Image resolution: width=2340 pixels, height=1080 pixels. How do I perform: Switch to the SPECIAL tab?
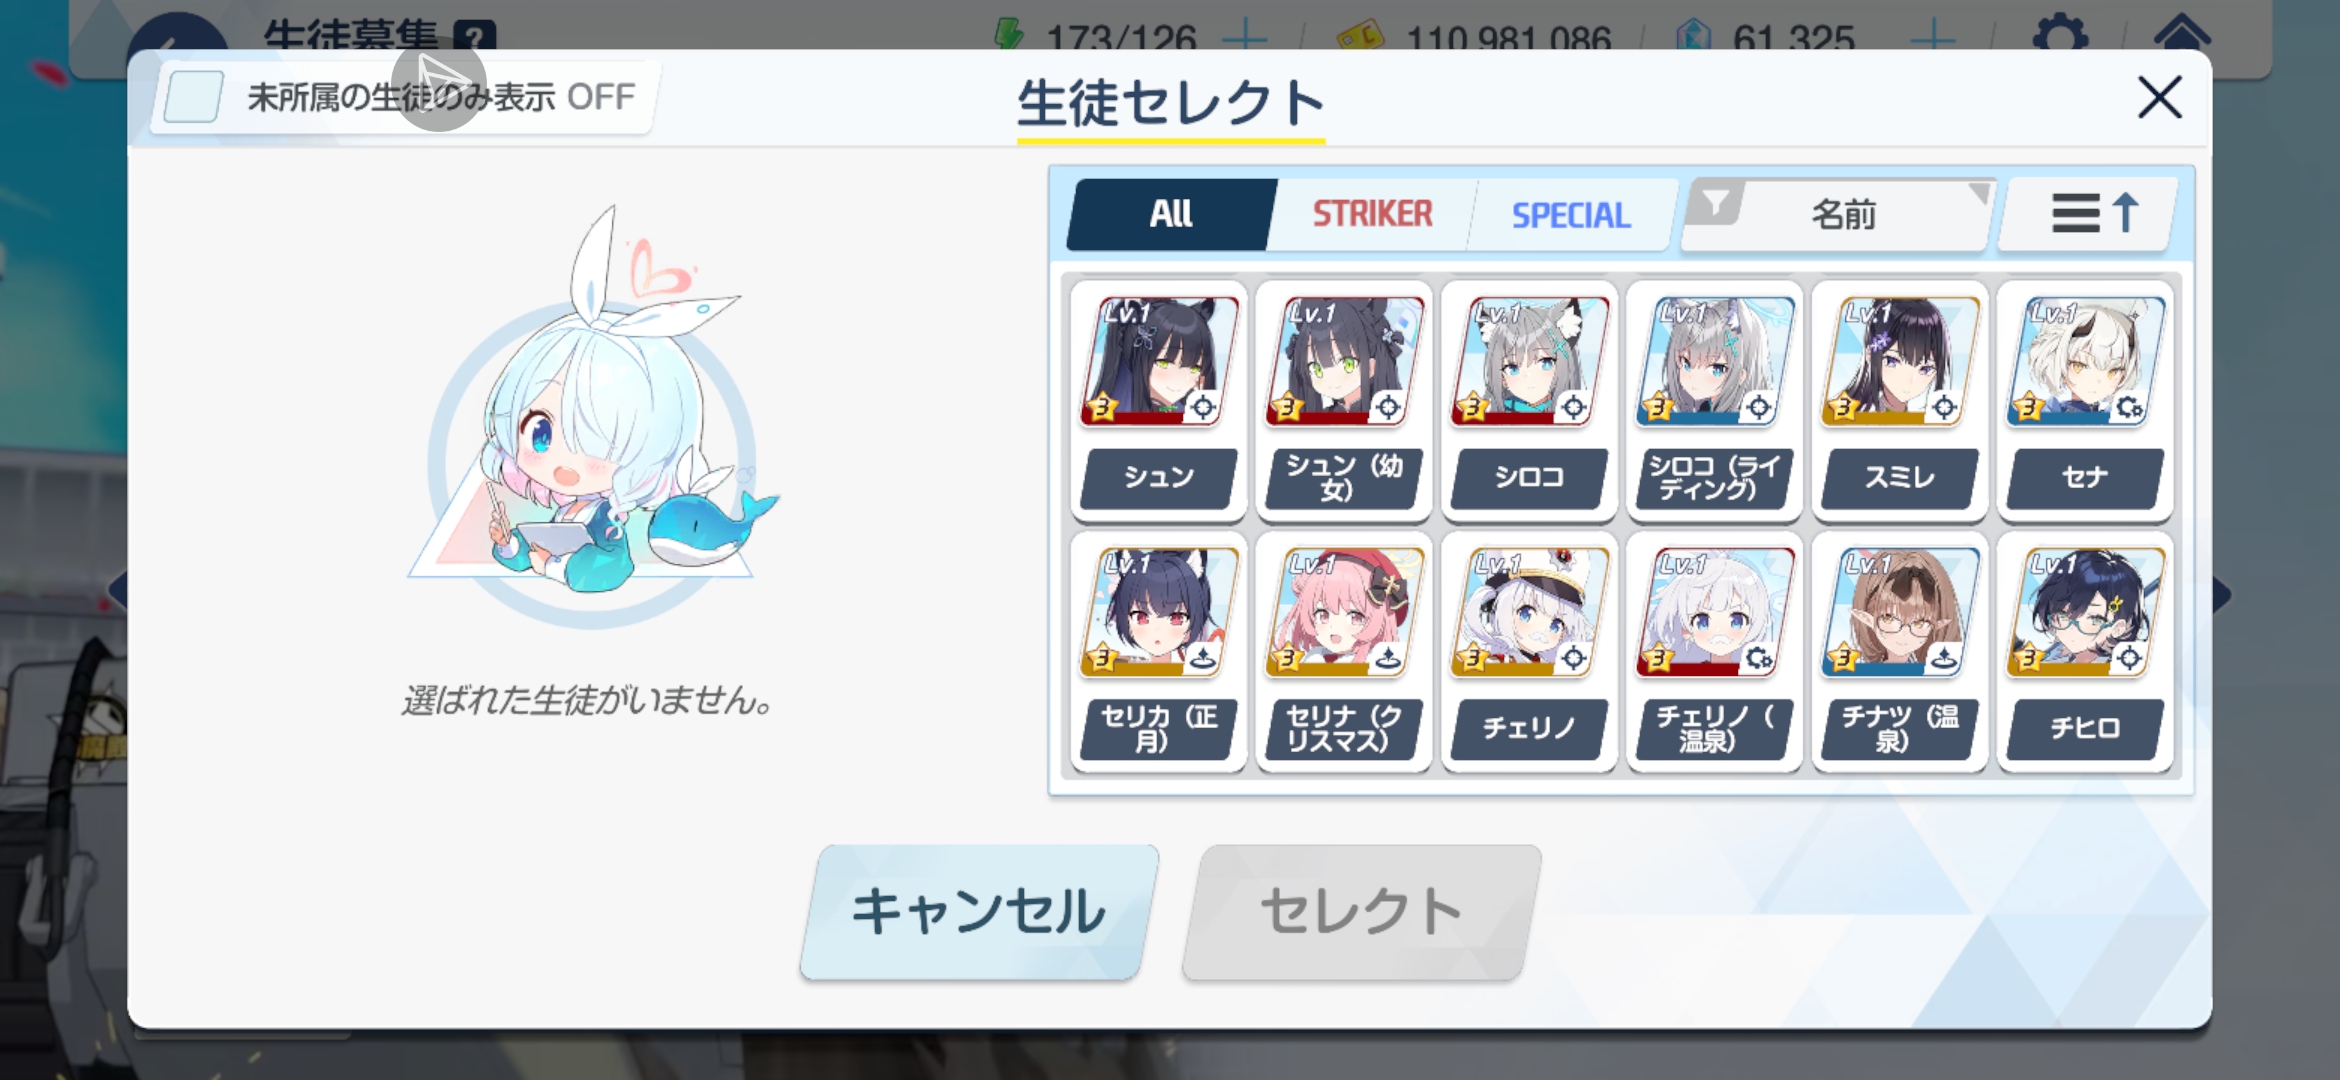(1571, 214)
